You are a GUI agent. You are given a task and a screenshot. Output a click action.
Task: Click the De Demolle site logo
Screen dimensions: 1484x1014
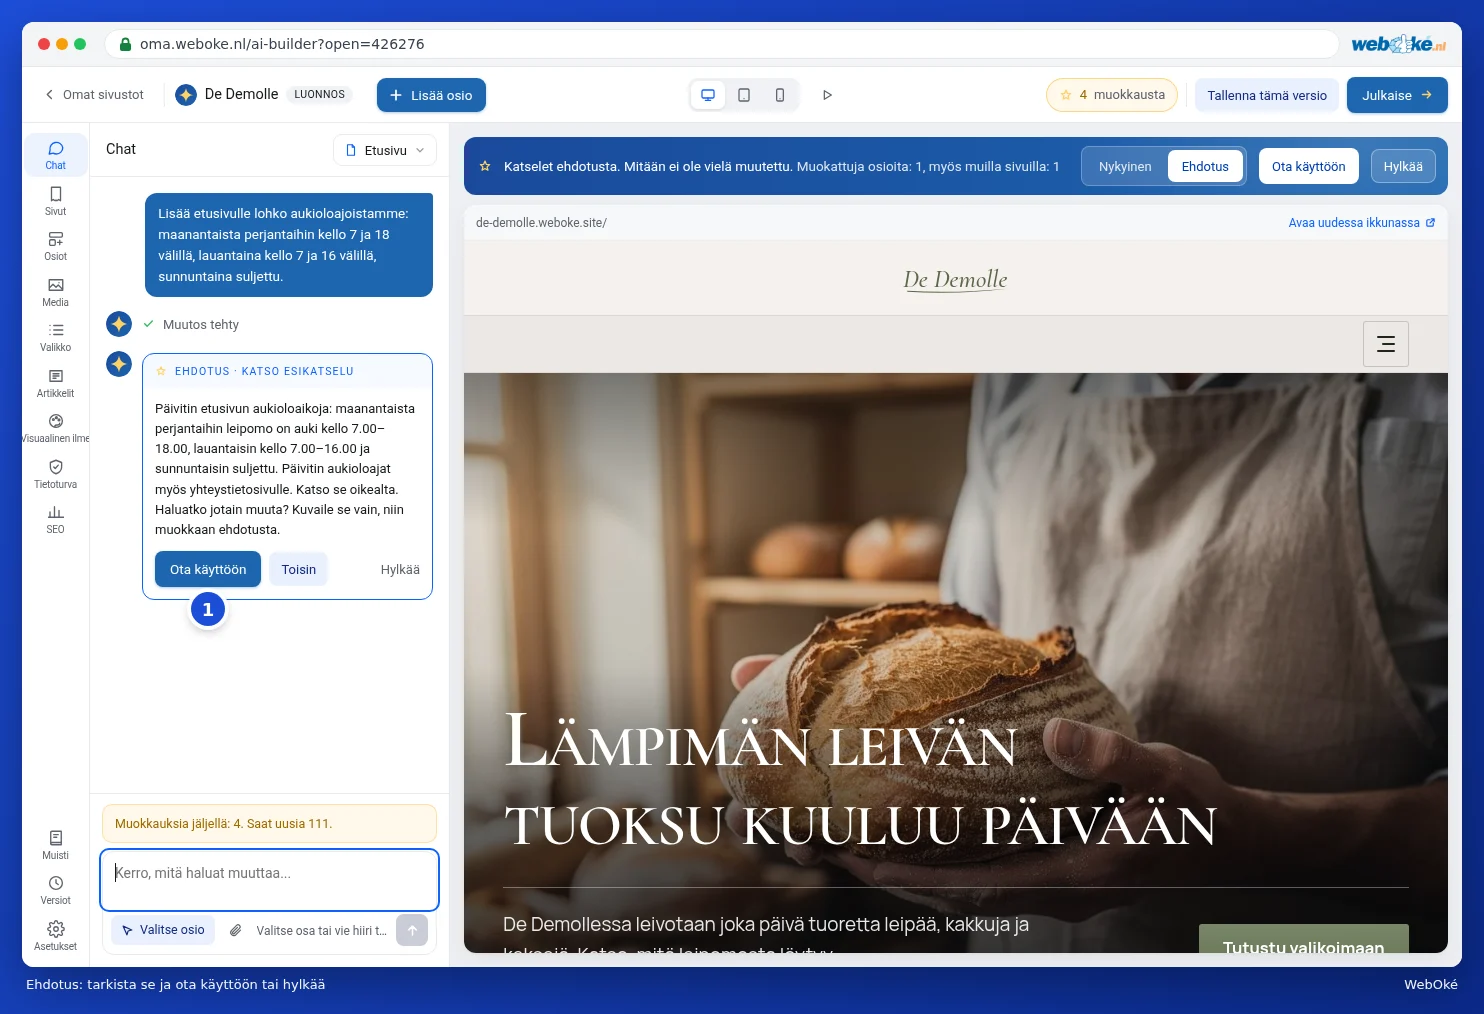pyautogui.click(x=955, y=280)
